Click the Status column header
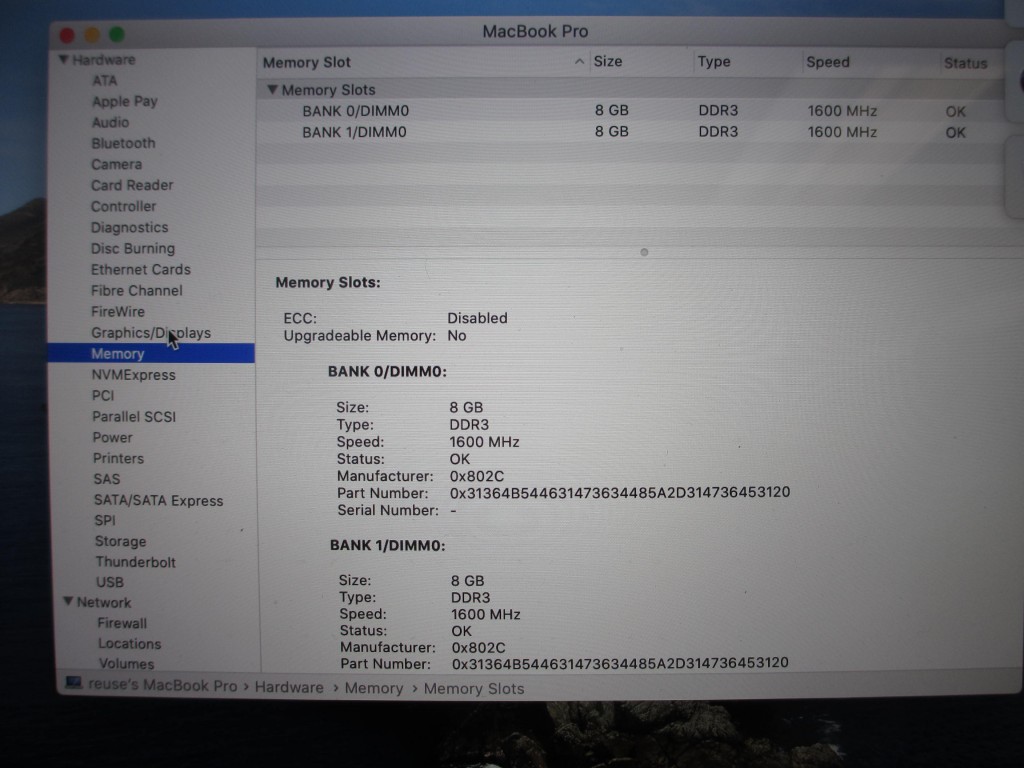 click(x=965, y=63)
